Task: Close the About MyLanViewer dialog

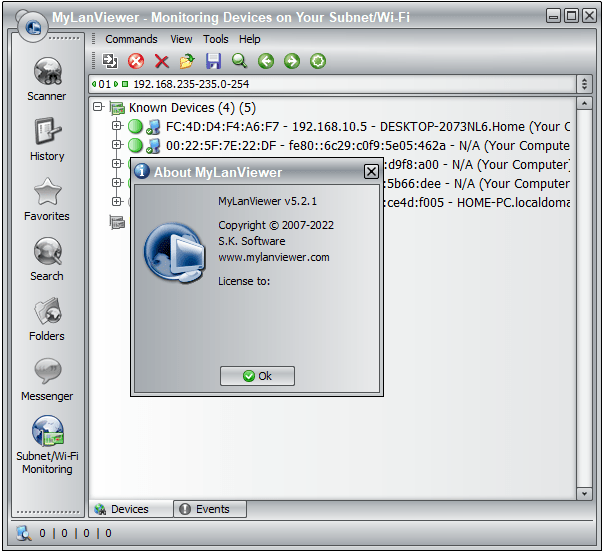Action: 371,171
